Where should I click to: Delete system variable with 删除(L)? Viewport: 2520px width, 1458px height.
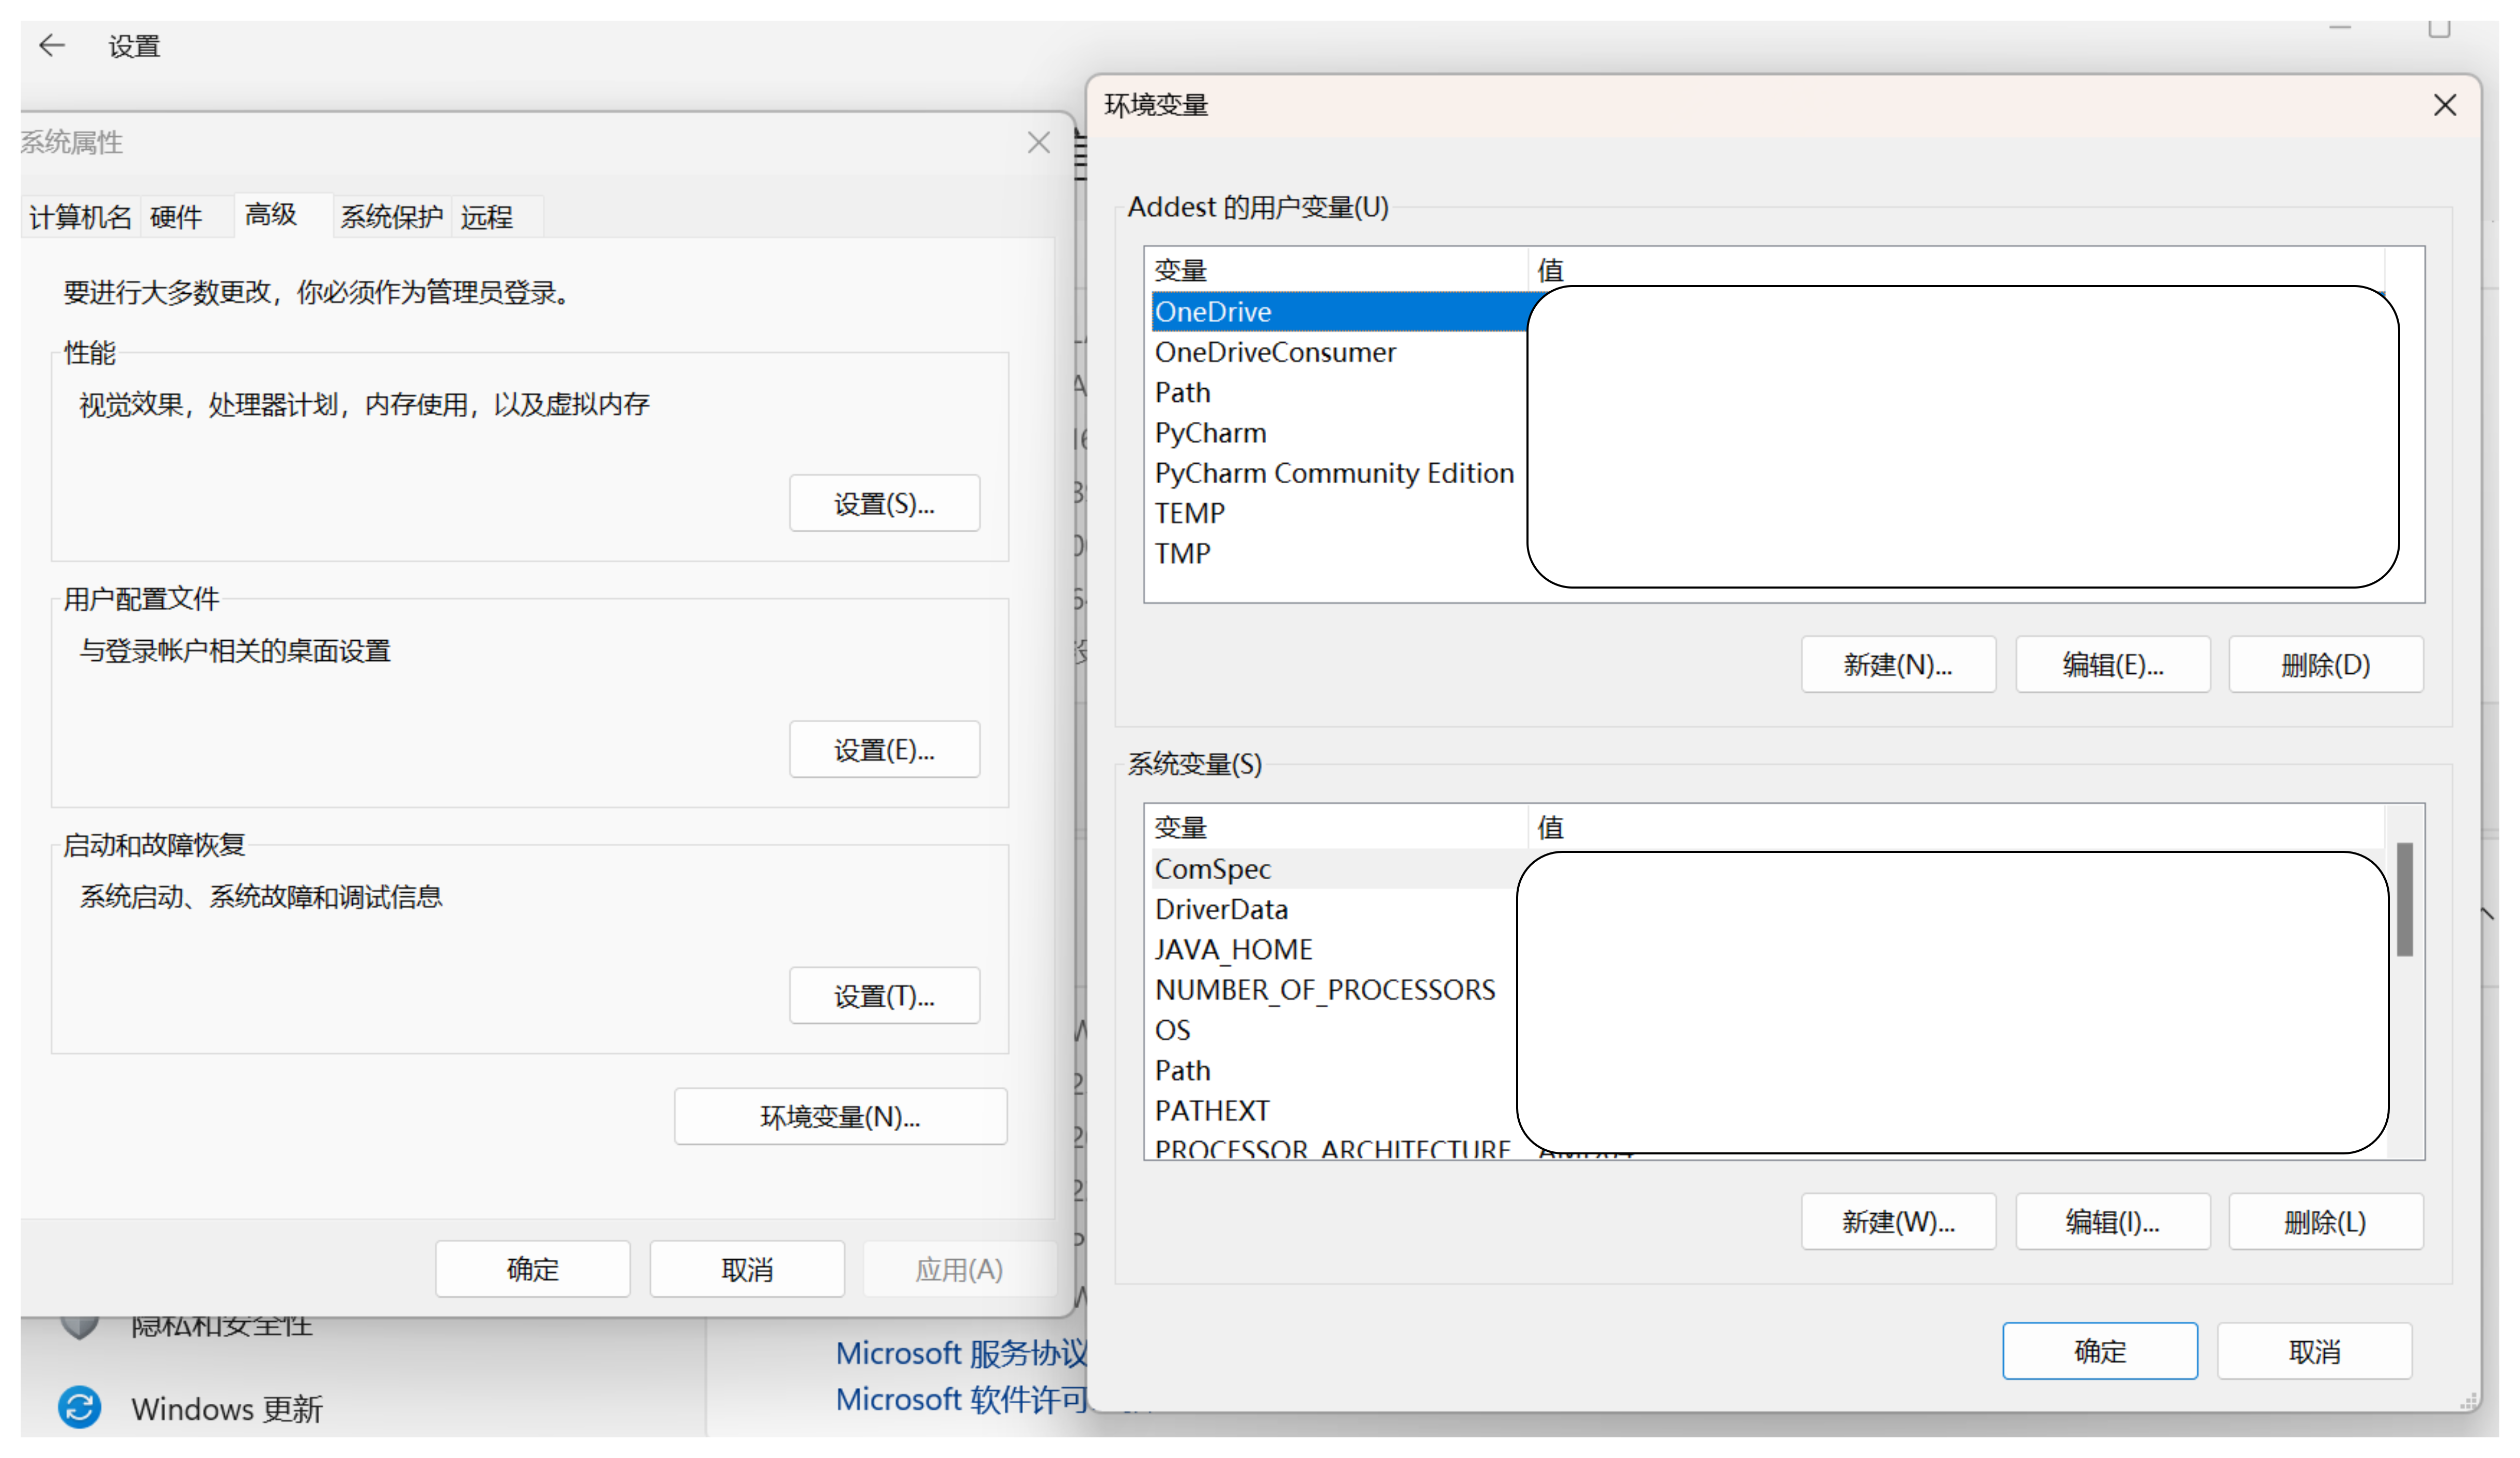click(x=2325, y=1221)
